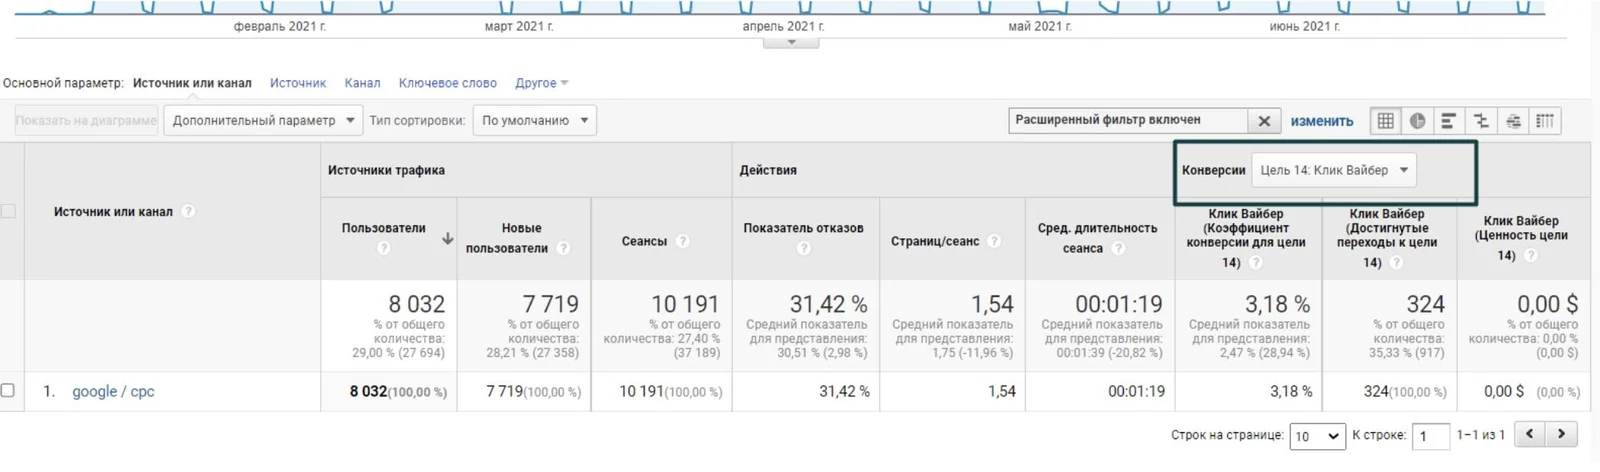Click the help icon next to Сеансы
This screenshot has height=472, width=1600.
(683, 241)
